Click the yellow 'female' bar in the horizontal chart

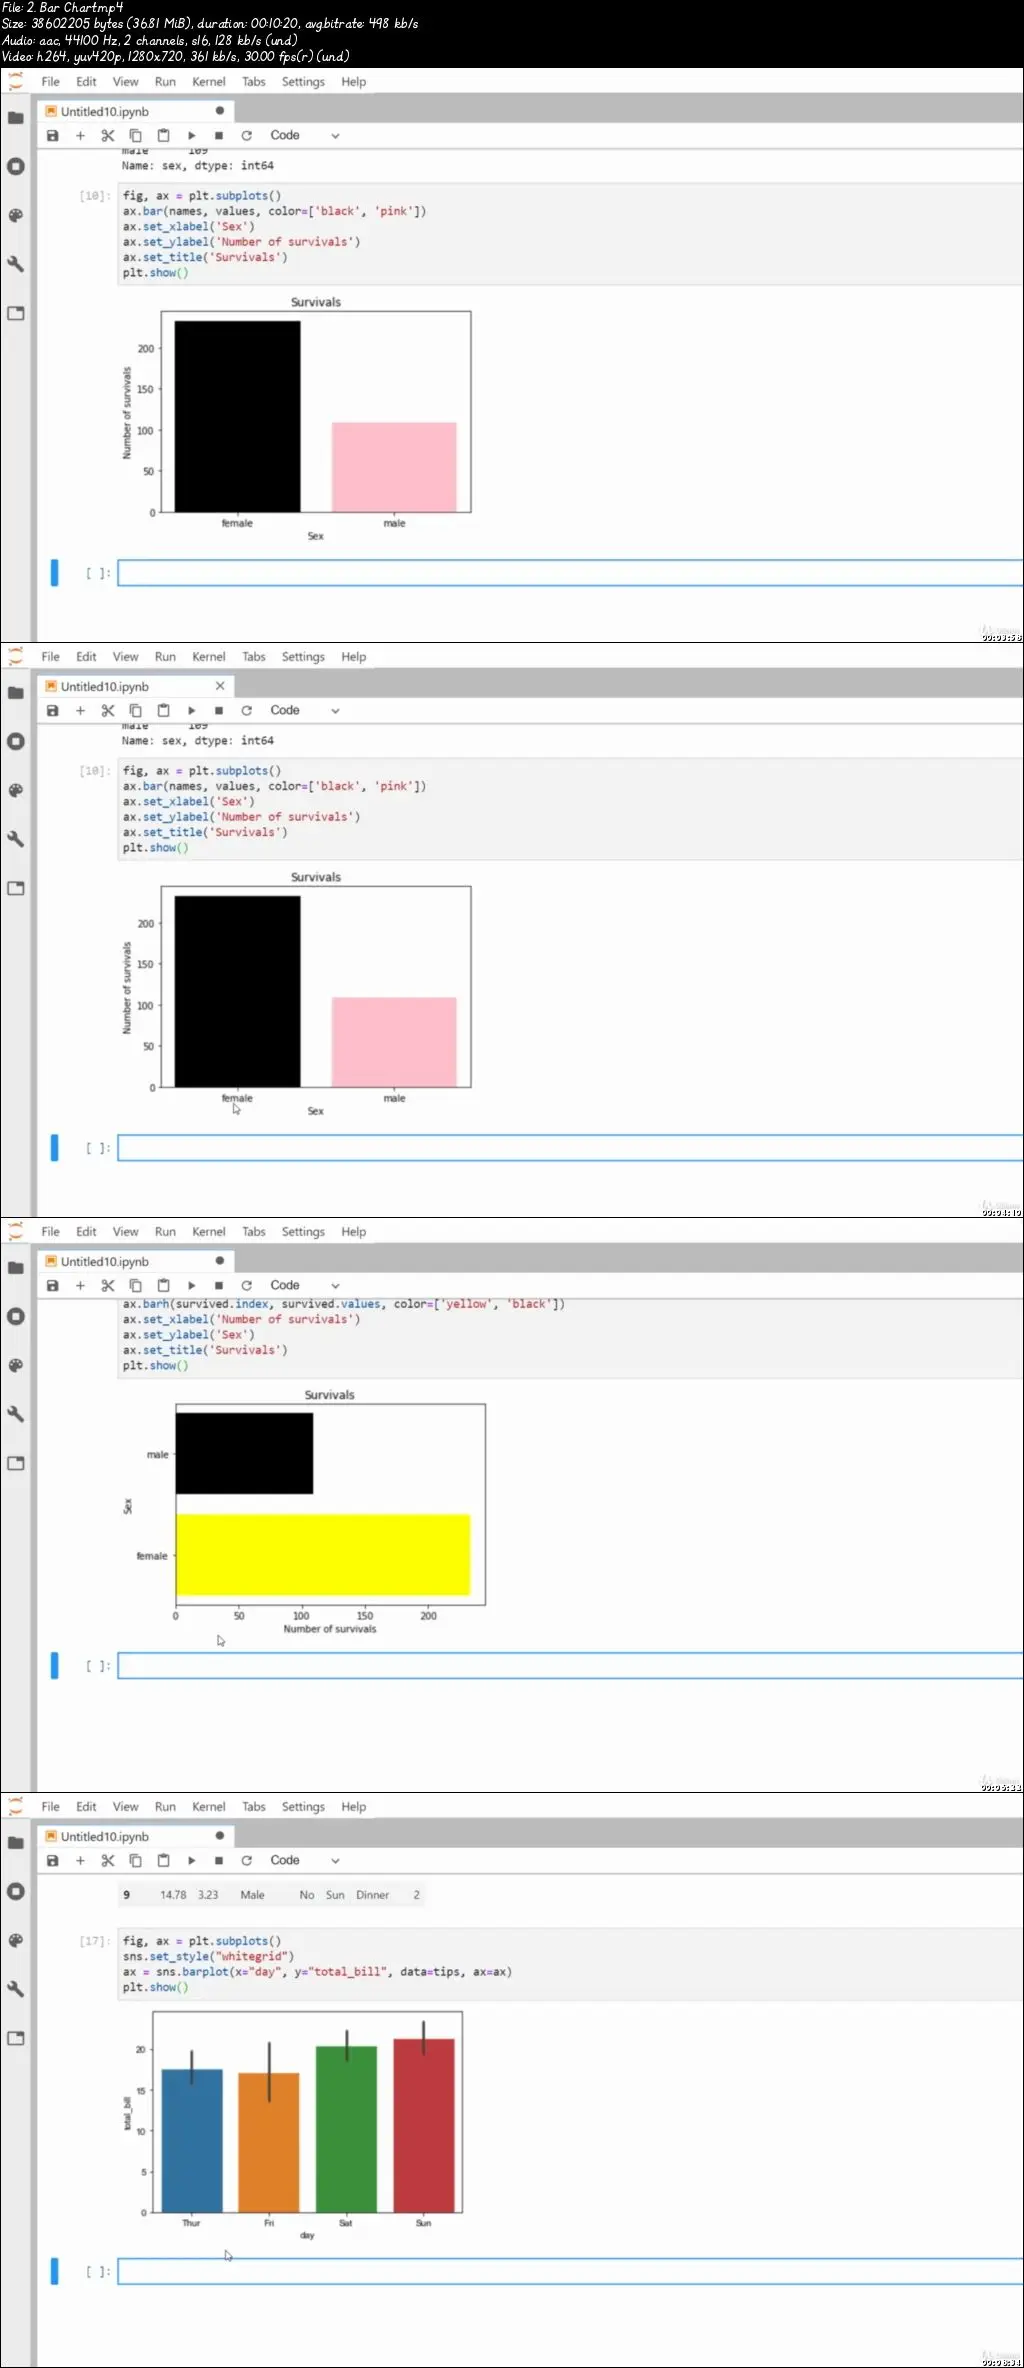pos(323,1554)
